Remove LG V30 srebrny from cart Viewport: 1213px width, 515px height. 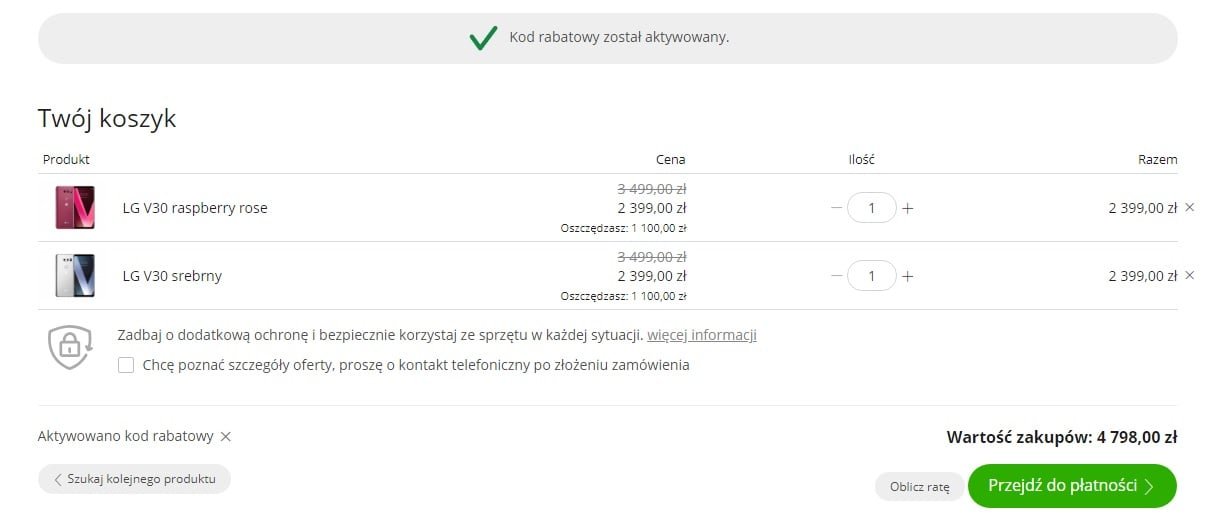point(1189,275)
